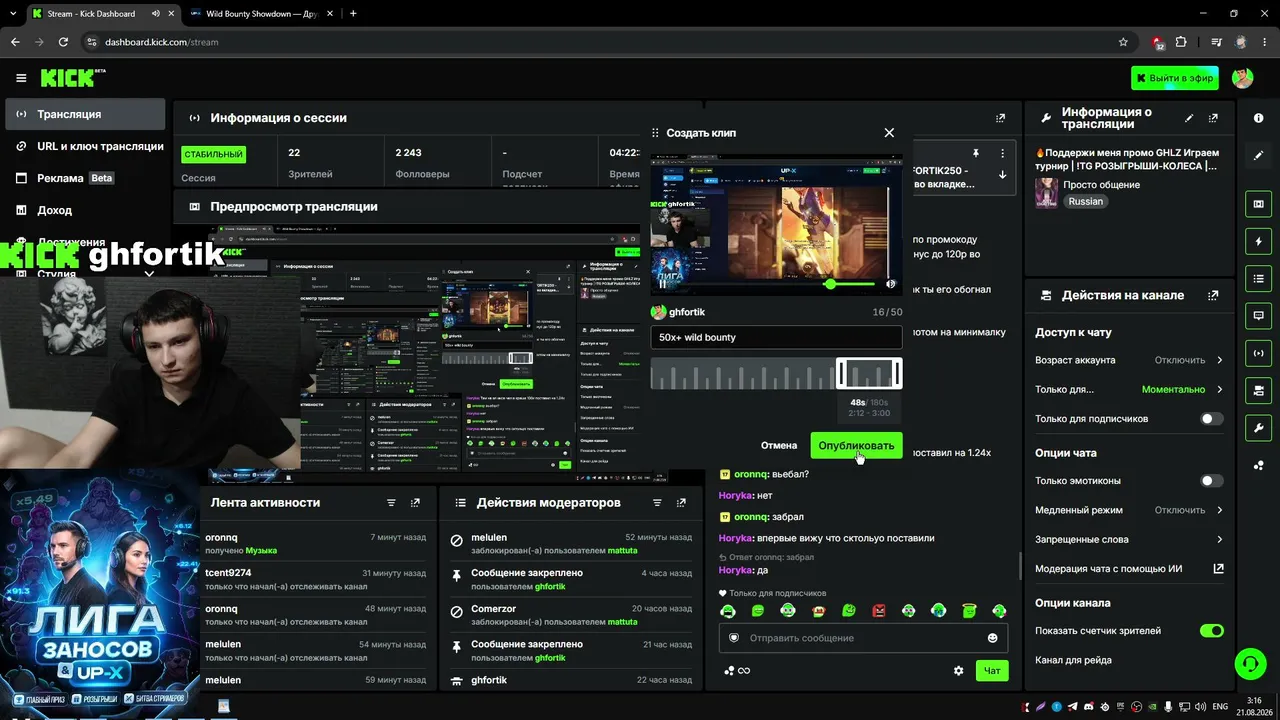
Task: Open chat settings gear icon
Action: [x=958, y=671]
